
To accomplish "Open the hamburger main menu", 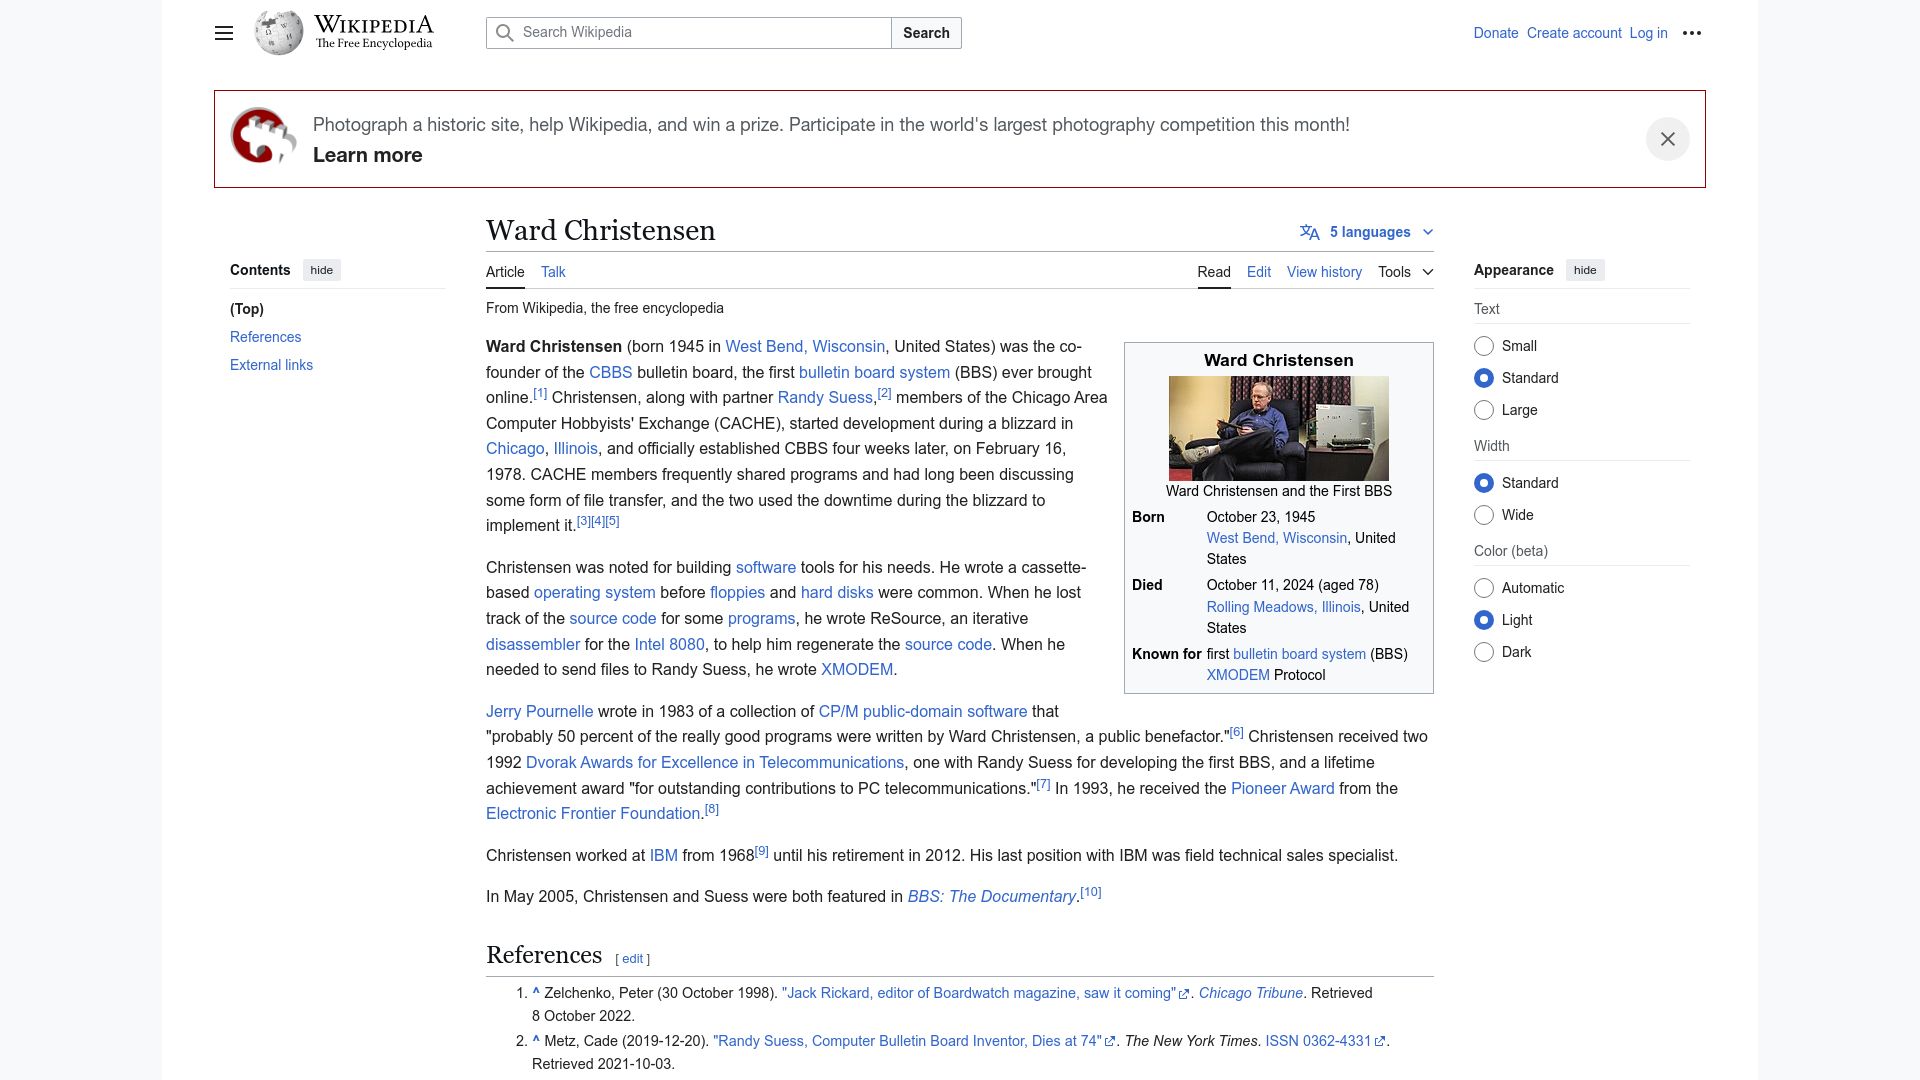I will click(224, 33).
